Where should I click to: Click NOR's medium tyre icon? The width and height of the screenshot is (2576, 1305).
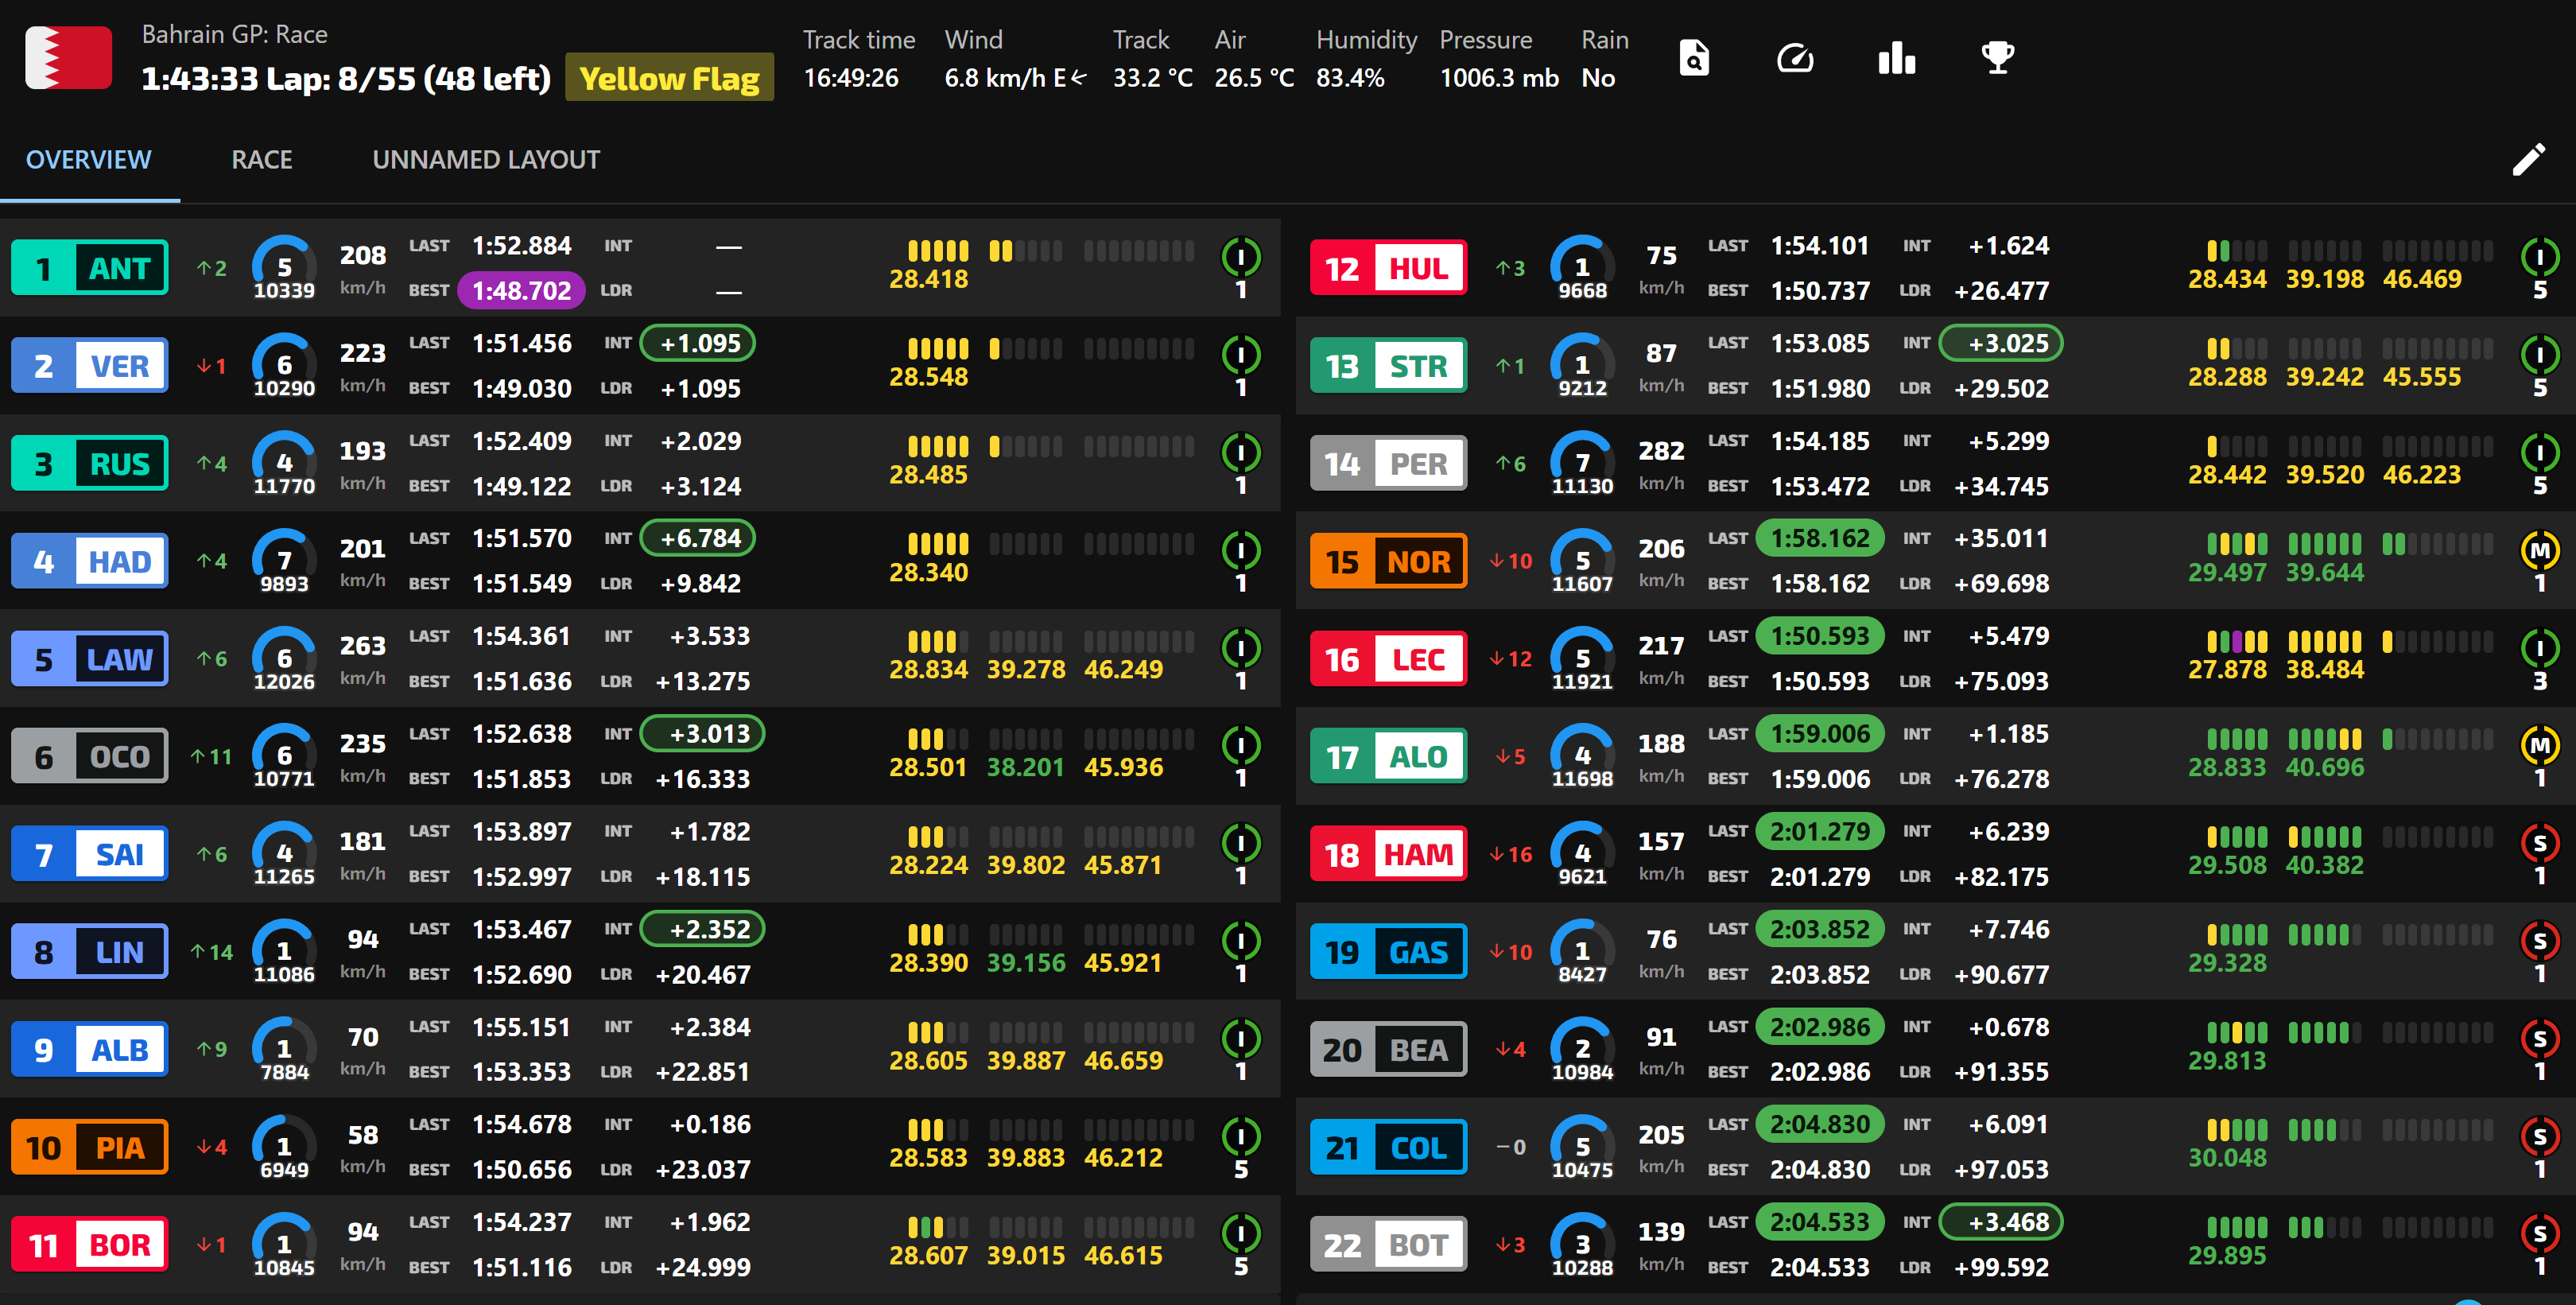click(x=2540, y=550)
